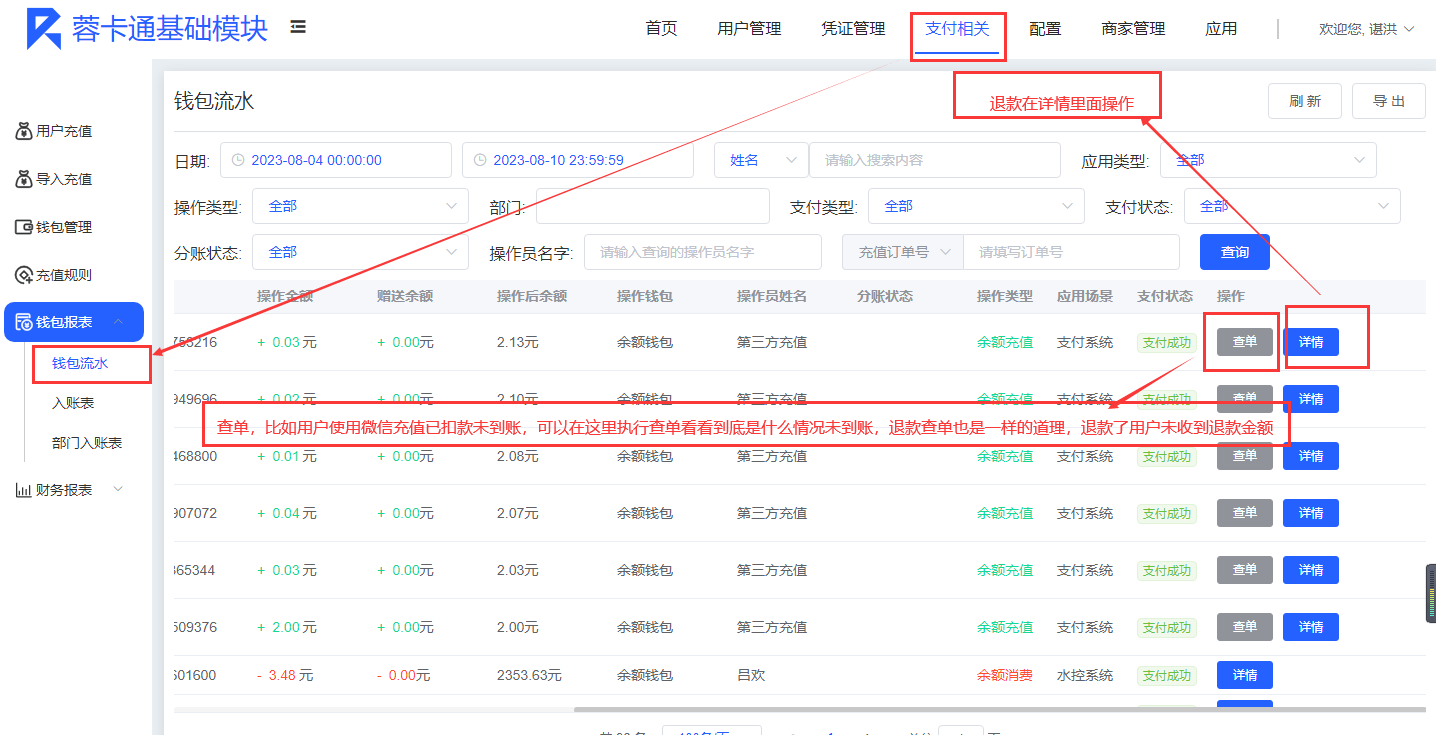The width and height of the screenshot is (1436, 735).
Task: Switch to the 商家管理 top menu
Action: pyautogui.click(x=1133, y=29)
